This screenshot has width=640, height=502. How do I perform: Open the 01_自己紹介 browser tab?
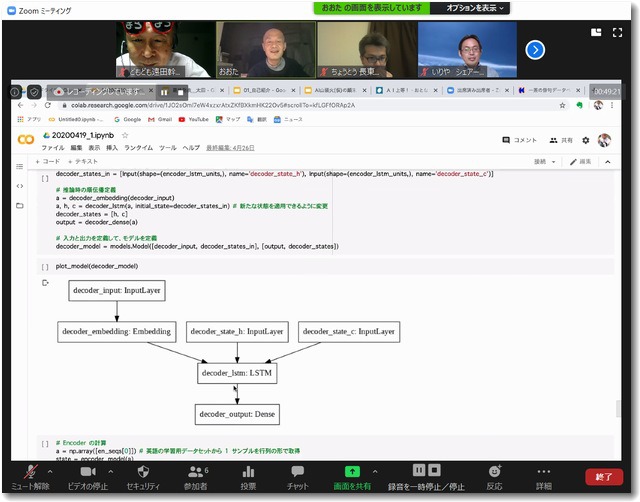264,90
